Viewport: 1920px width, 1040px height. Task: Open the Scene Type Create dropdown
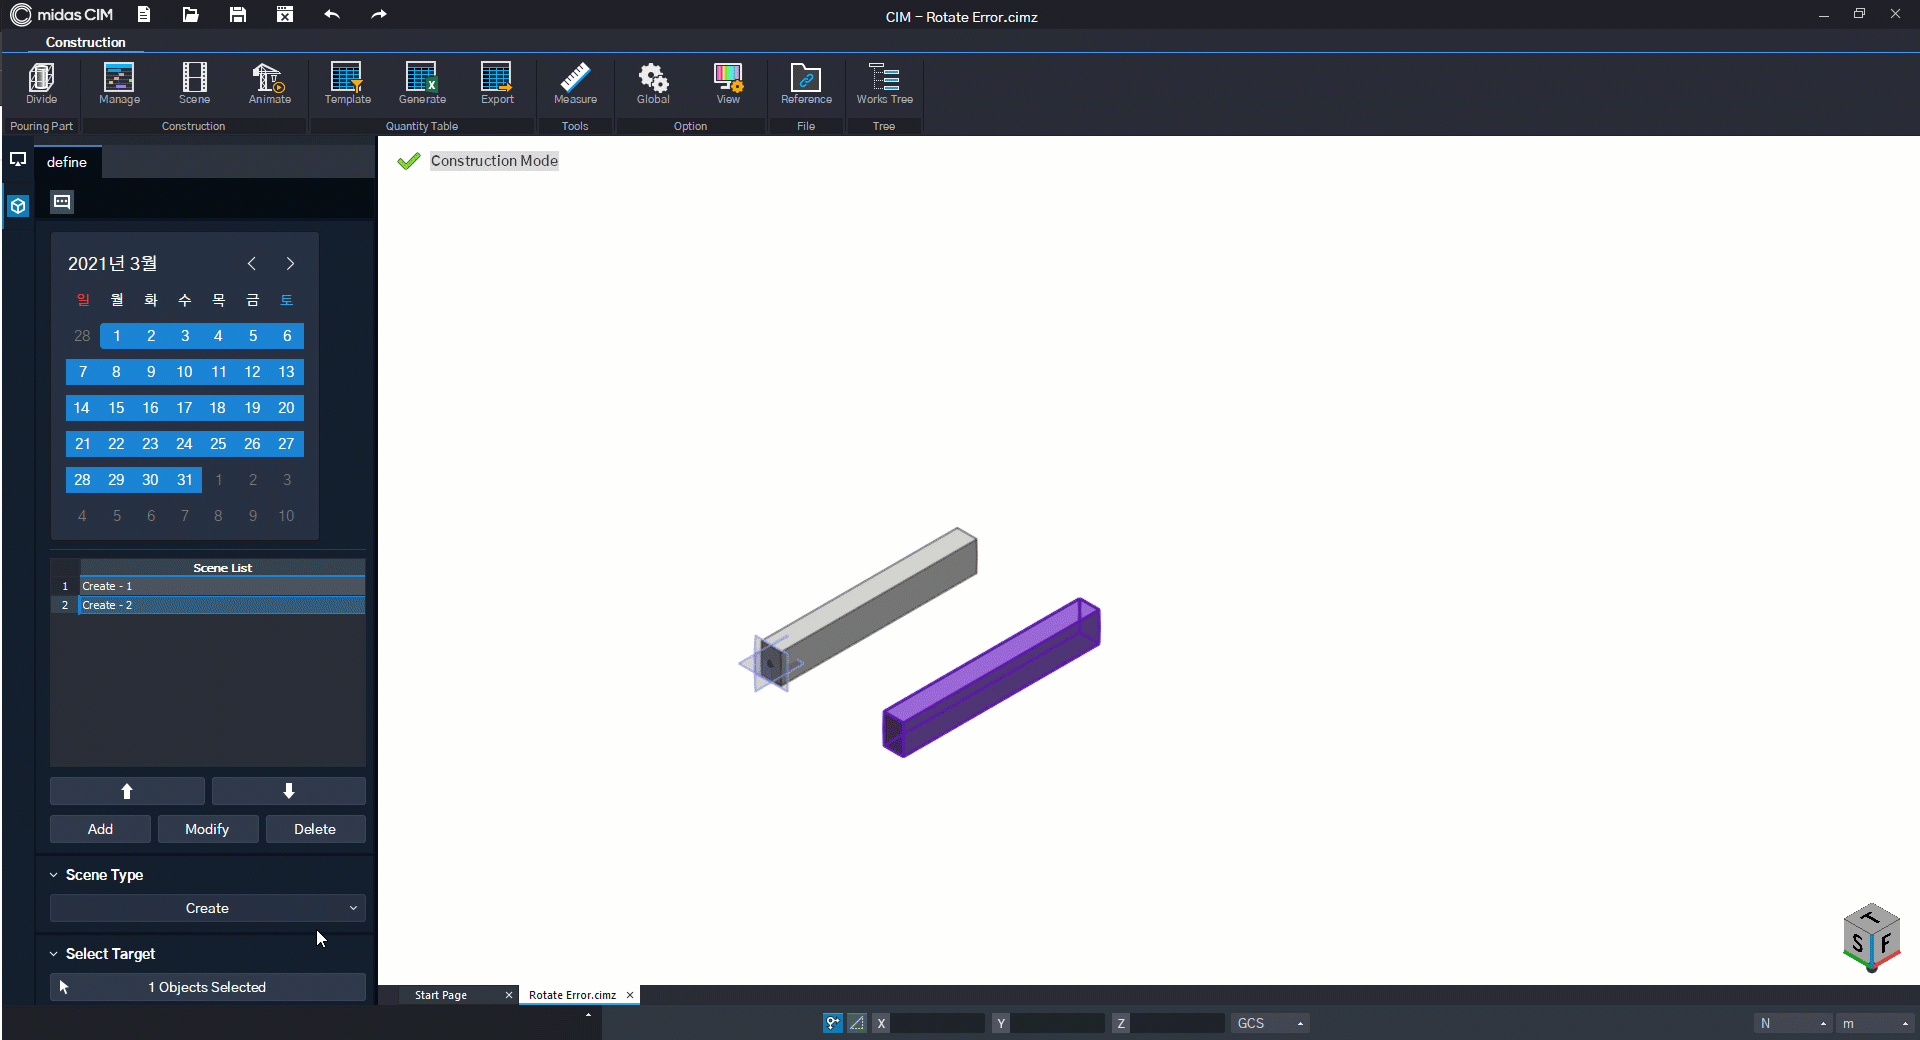tap(208, 908)
